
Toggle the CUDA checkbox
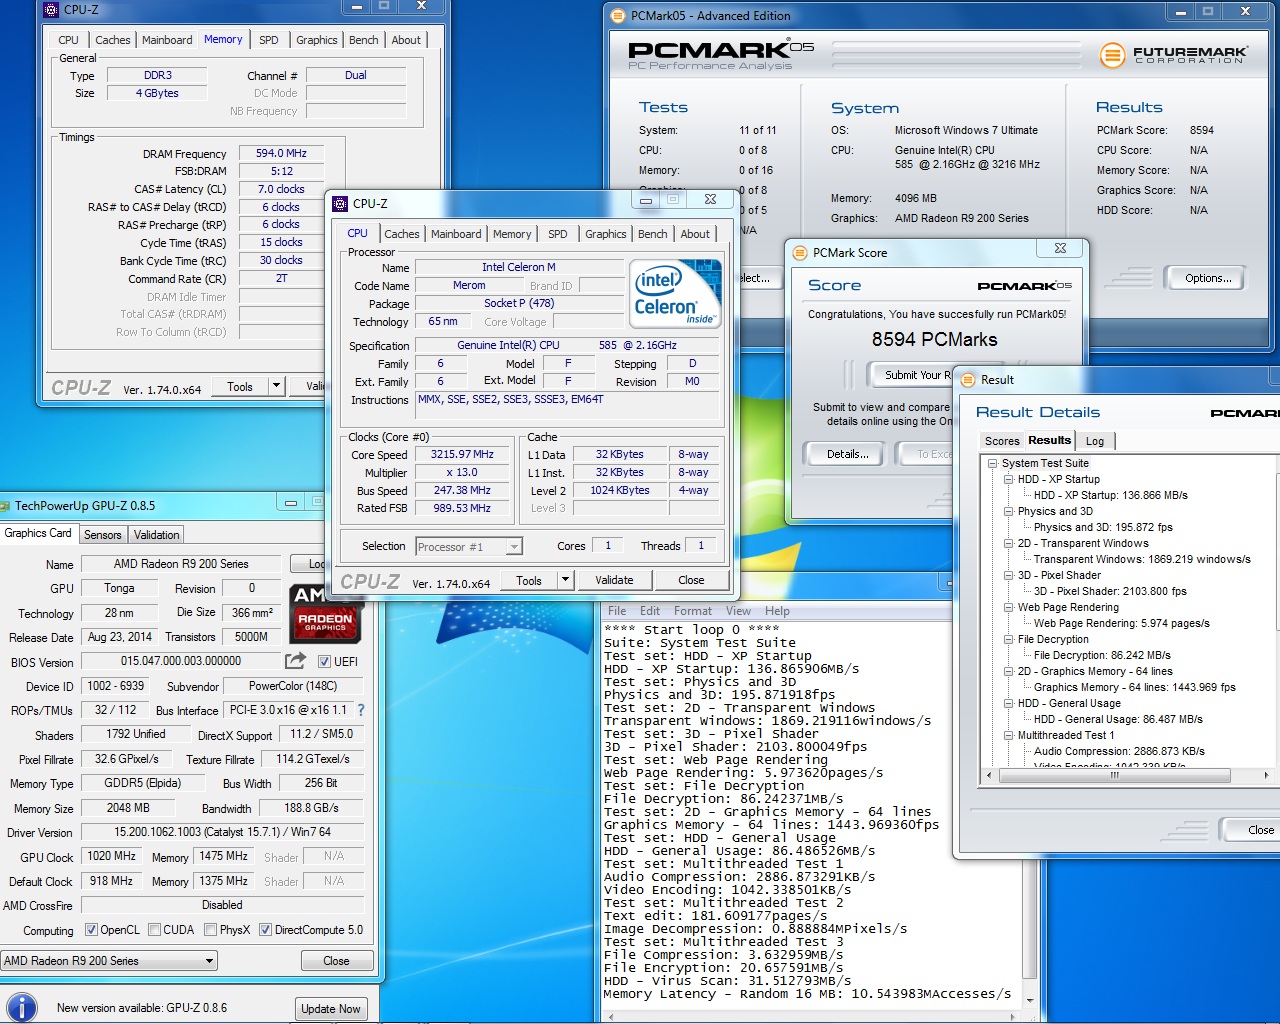pyautogui.click(x=155, y=930)
